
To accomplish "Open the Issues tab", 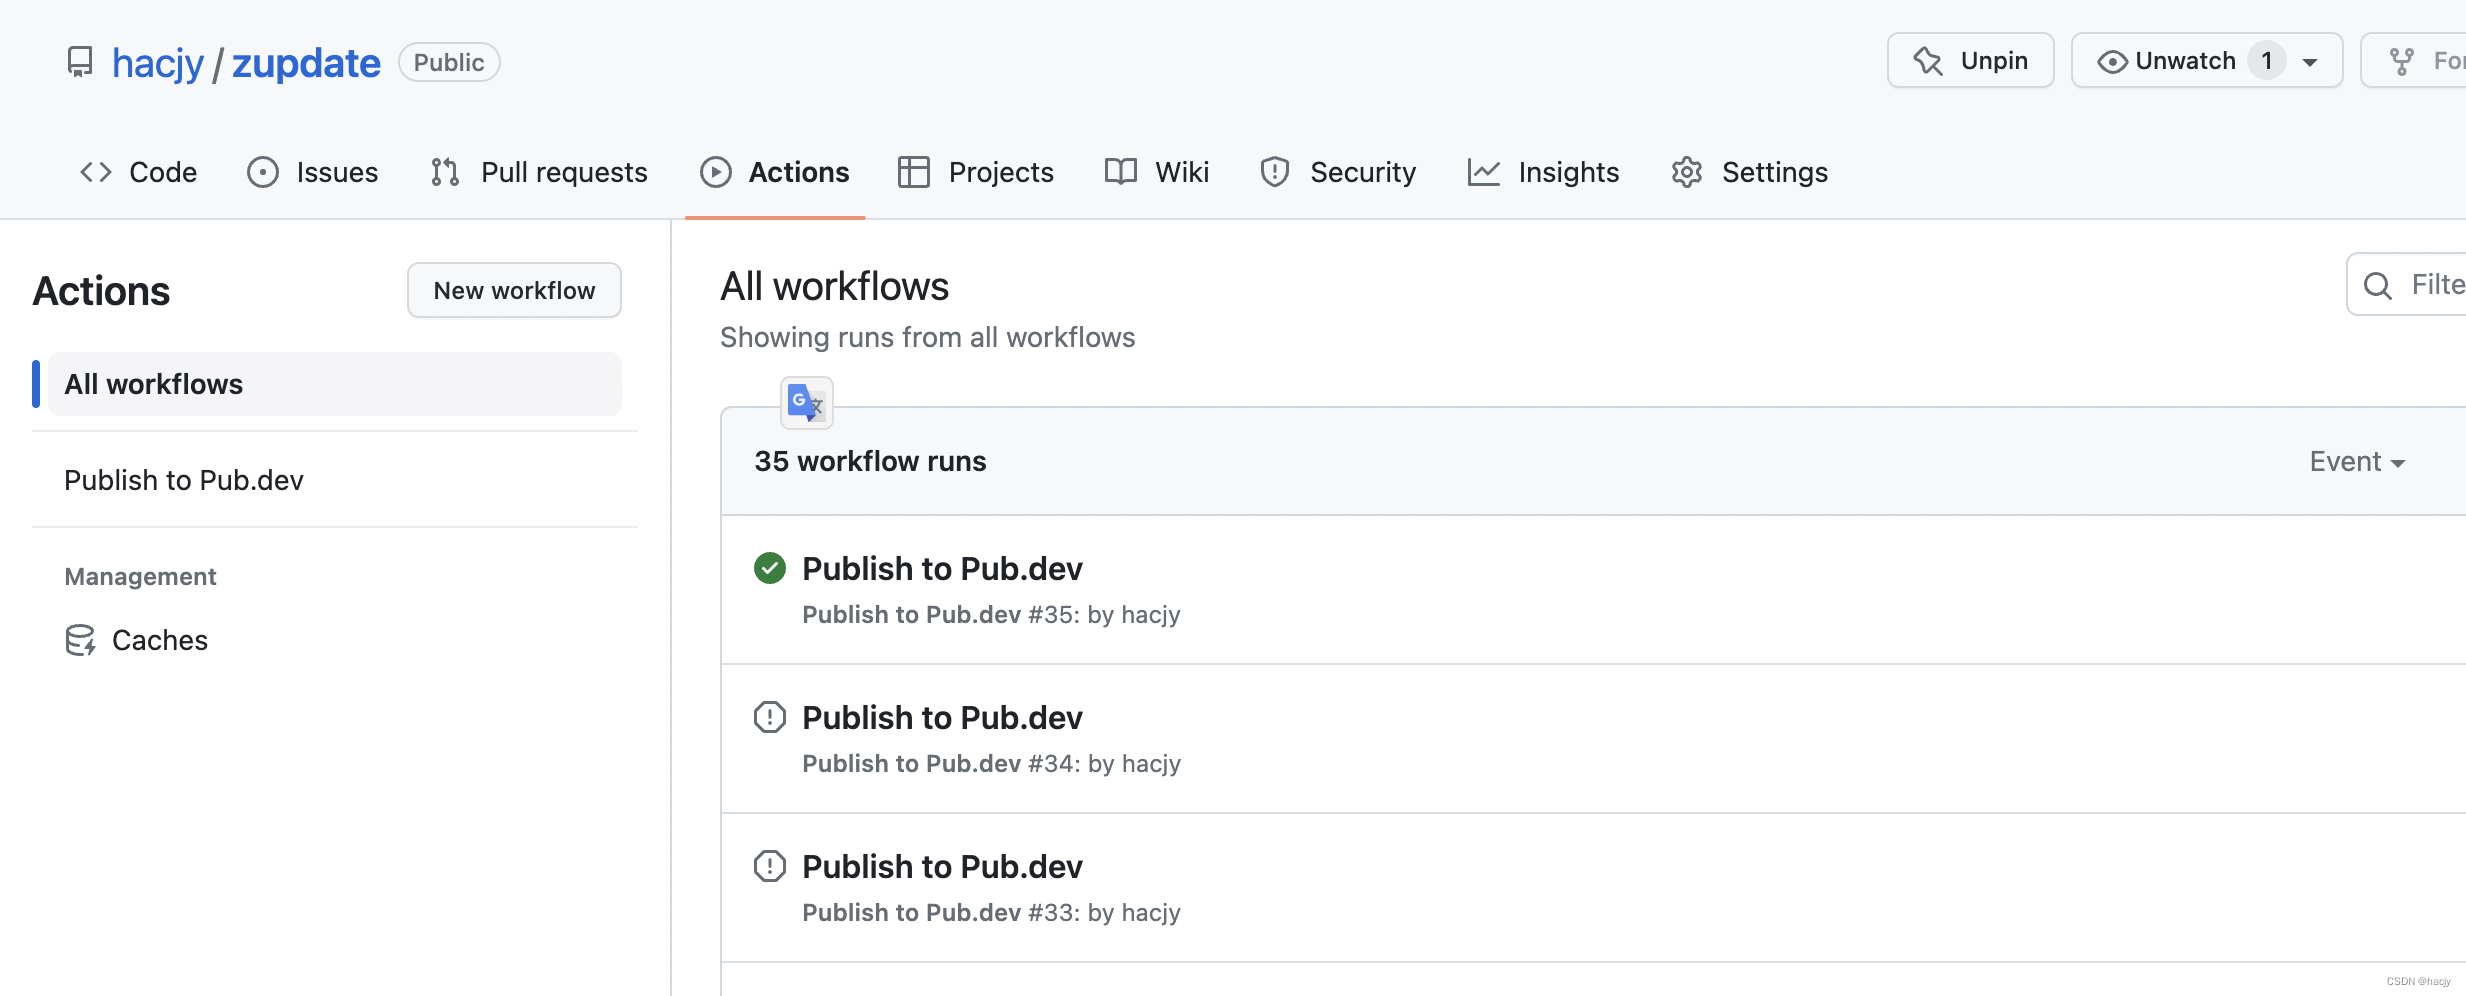I will point(312,172).
